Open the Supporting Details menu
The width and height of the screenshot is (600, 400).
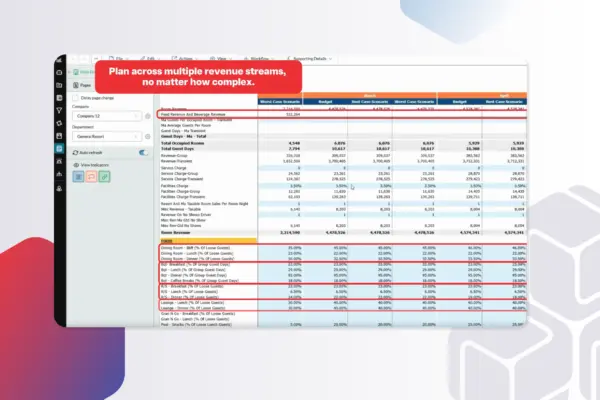pyautogui.click(x=309, y=59)
